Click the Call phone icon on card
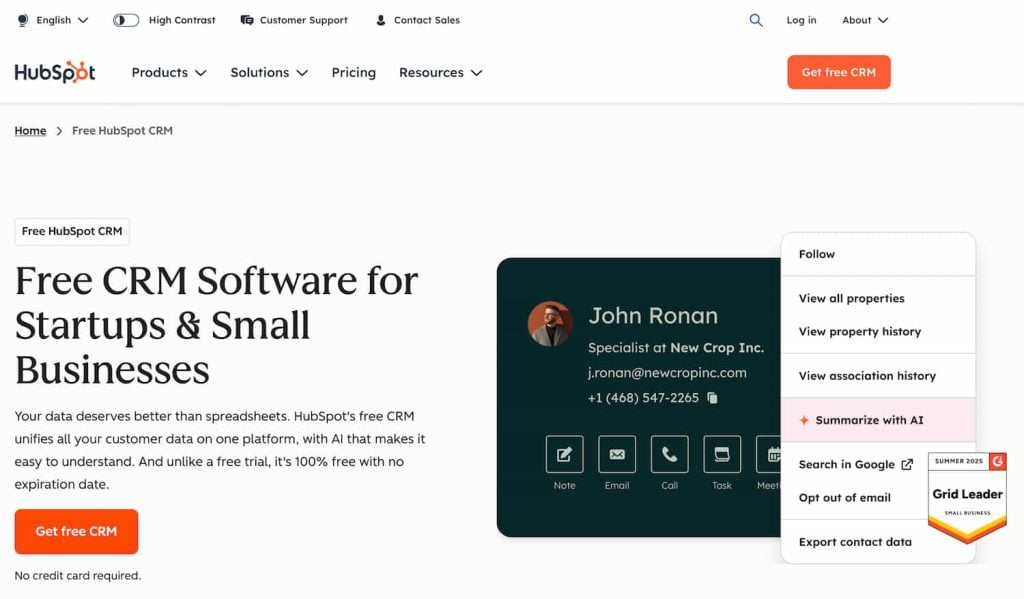This screenshot has width=1024, height=599. (x=669, y=454)
